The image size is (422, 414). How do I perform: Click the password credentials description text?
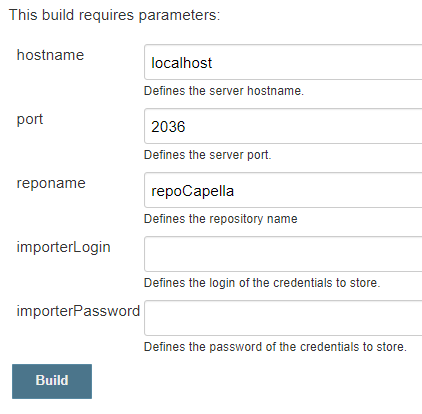click(275, 347)
